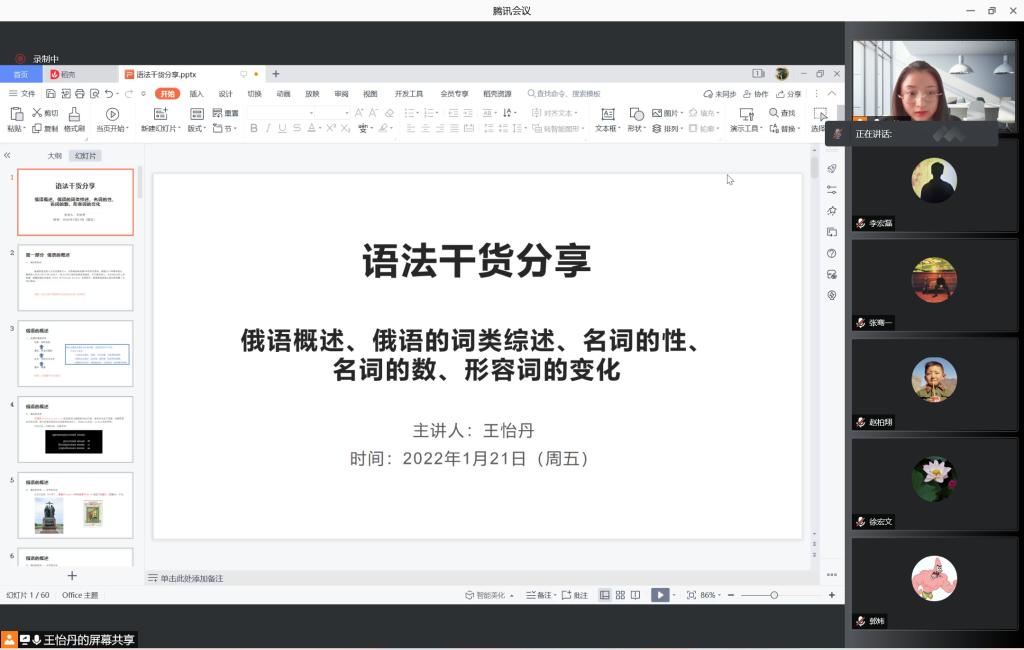The width and height of the screenshot is (1024, 650).
Task: Open the File (文件) menu
Action: tap(22, 94)
